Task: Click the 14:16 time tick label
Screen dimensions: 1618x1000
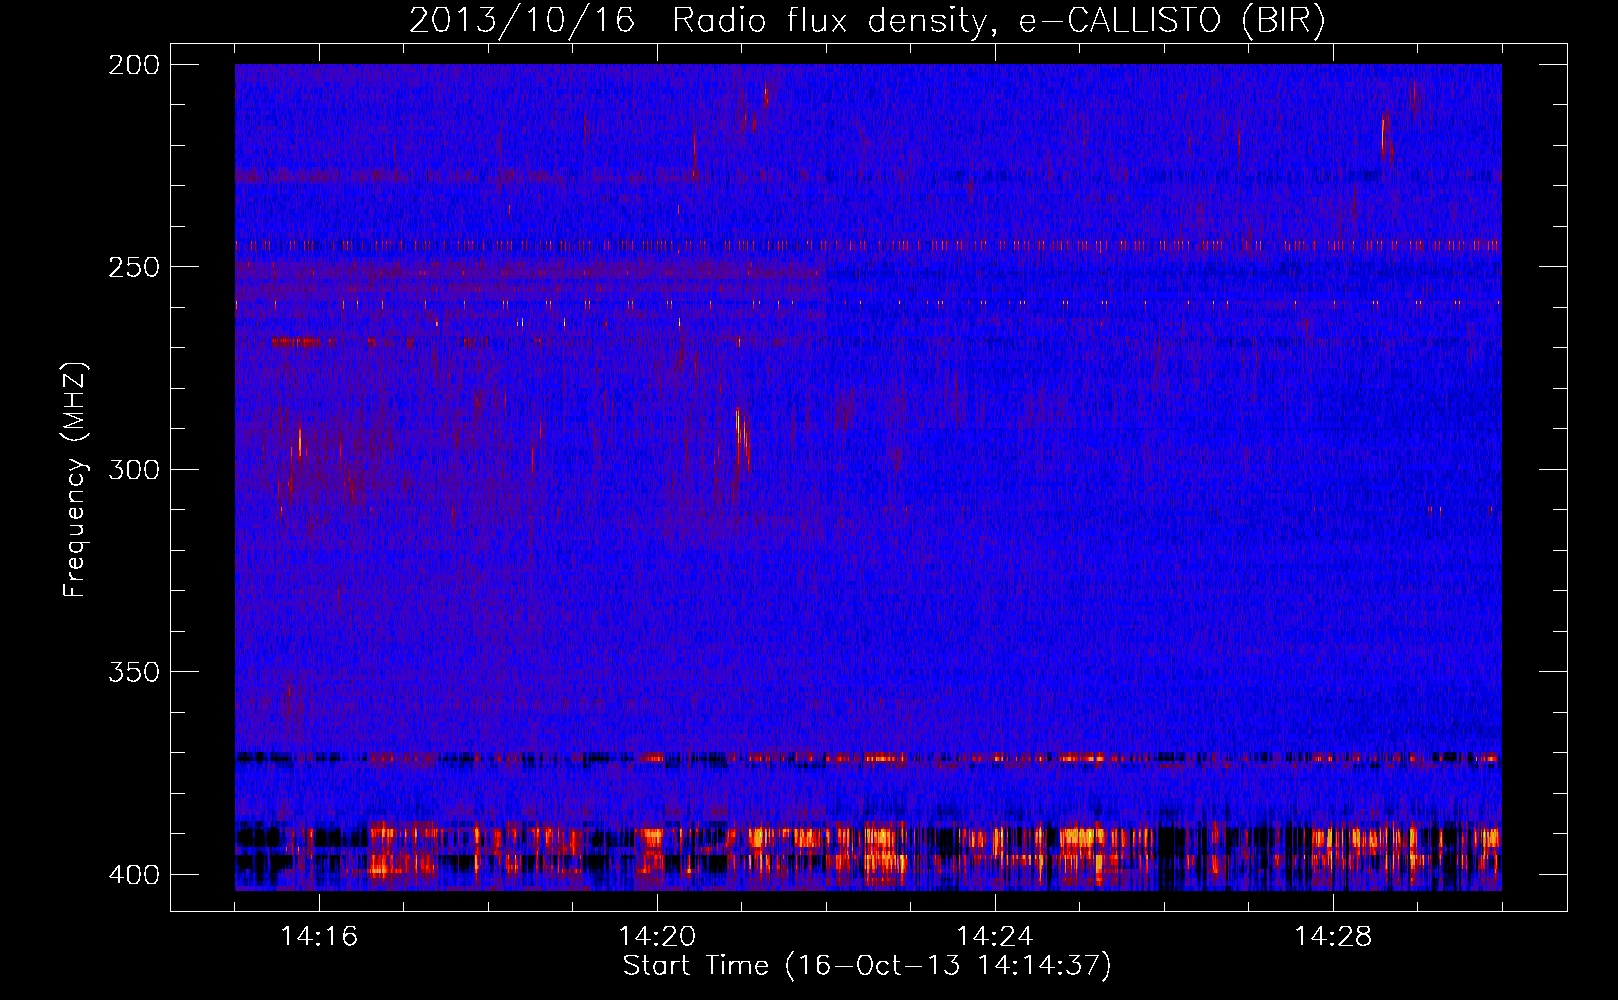Action: 319,937
